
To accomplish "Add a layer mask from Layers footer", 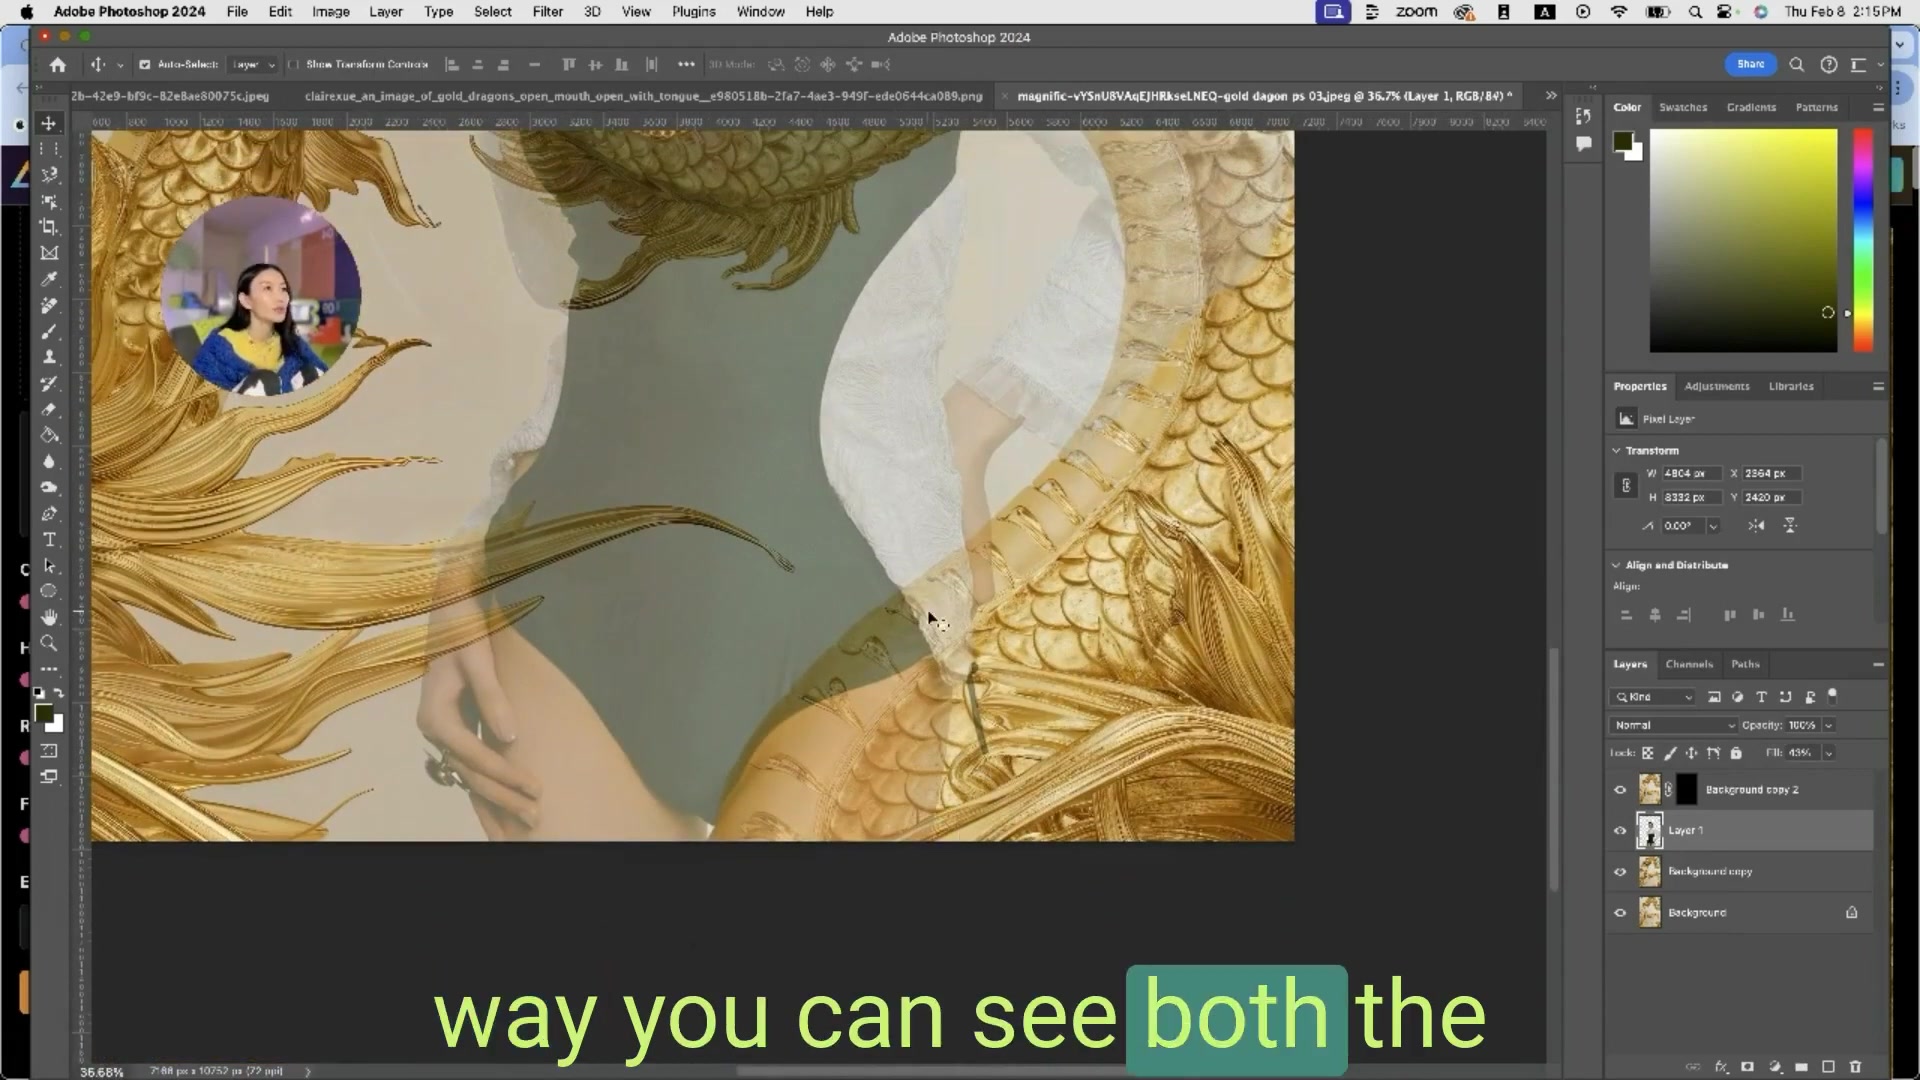I will (1747, 1067).
